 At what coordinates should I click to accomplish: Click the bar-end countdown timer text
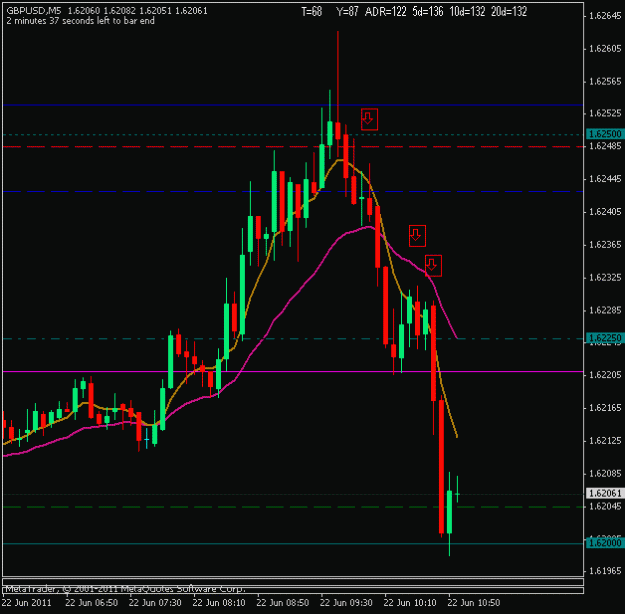pyautogui.click(x=81, y=21)
